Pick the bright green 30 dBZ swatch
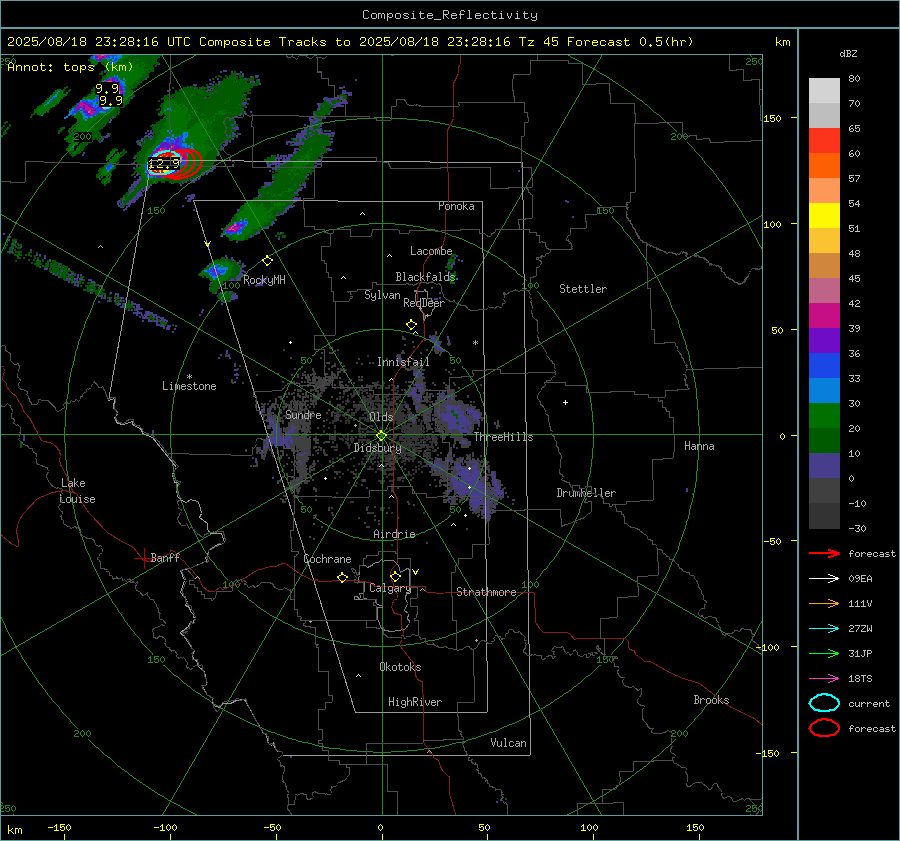Viewport: 900px width, 841px height. click(824, 415)
